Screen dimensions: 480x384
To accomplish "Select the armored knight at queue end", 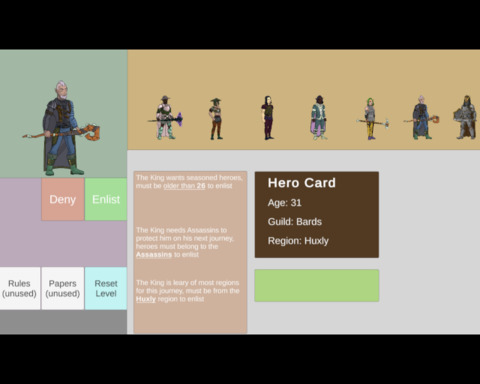I will click(x=465, y=117).
